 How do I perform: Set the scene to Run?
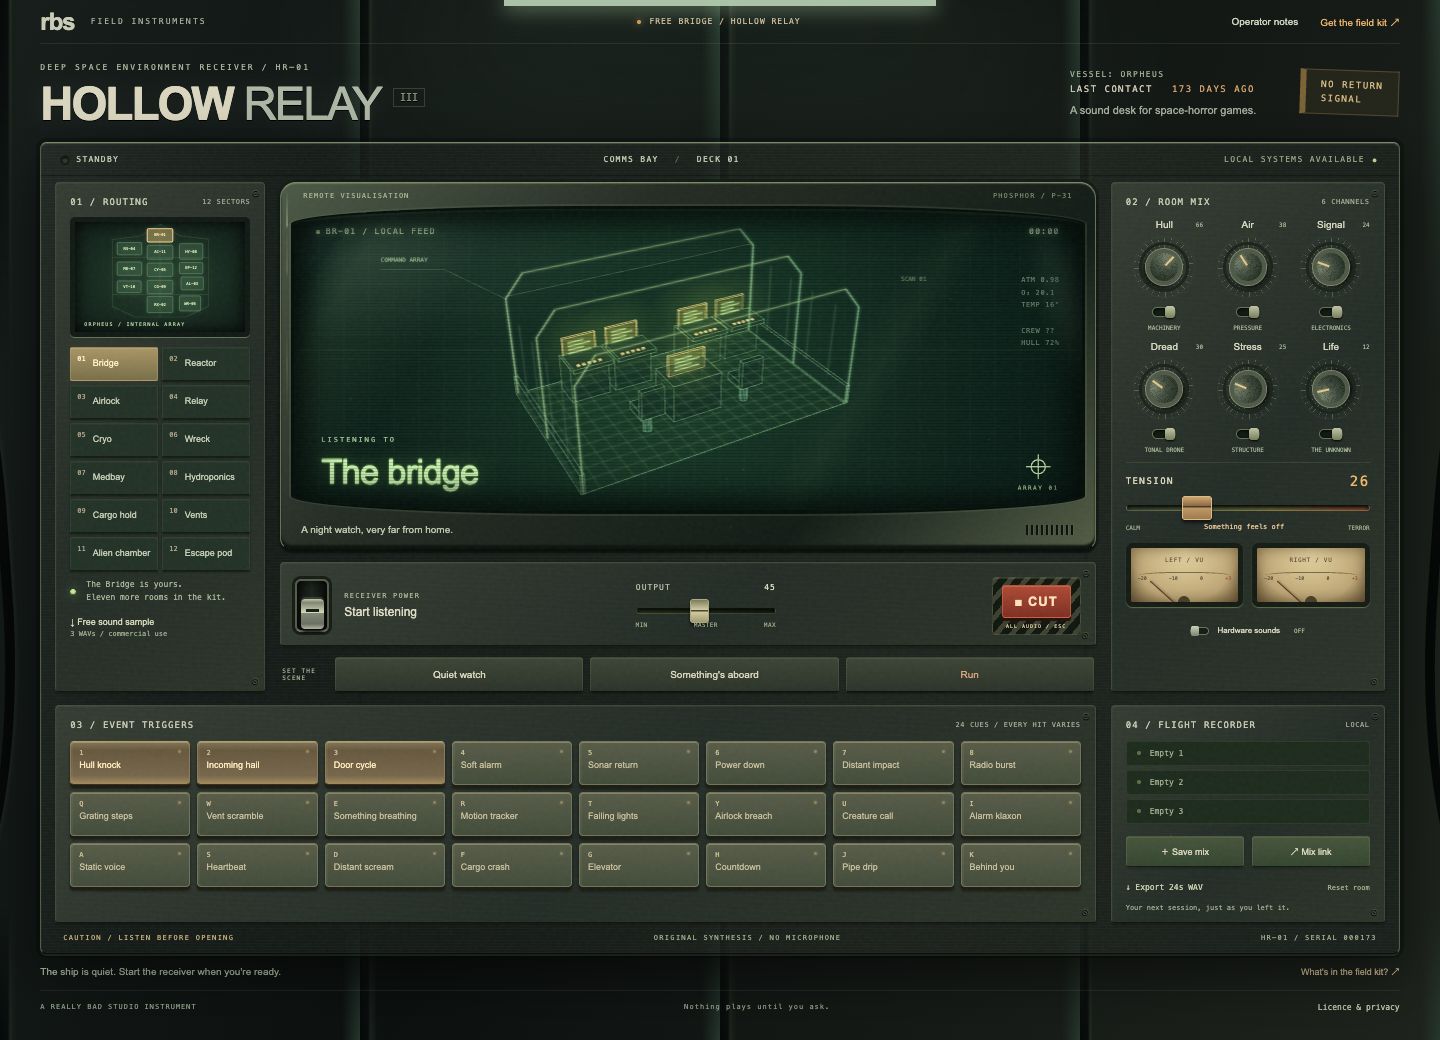pyautogui.click(x=970, y=675)
